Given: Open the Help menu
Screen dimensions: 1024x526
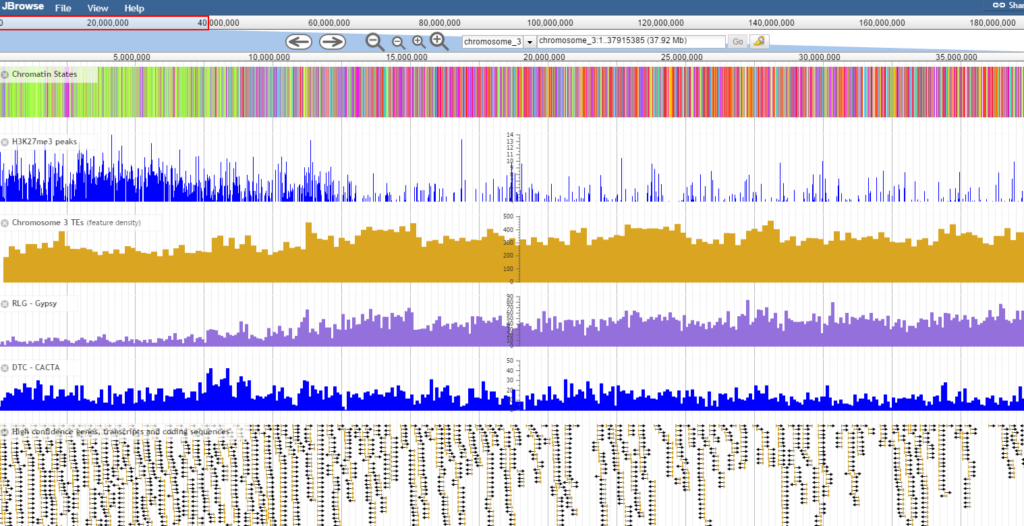Looking at the screenshot, I should [134, 8].
